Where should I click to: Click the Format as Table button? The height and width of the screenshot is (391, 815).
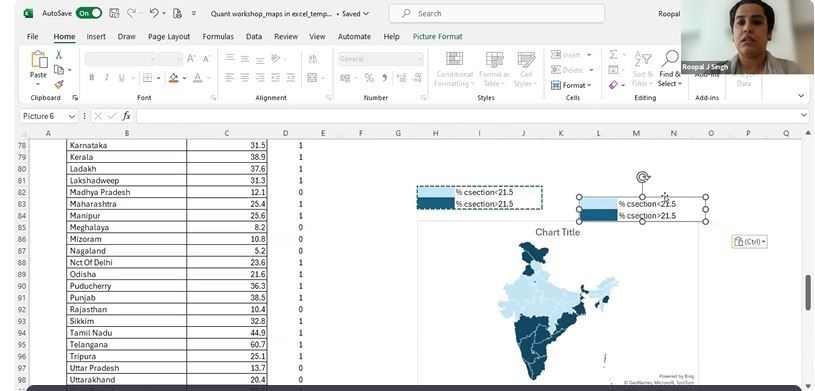click(x=494, y=69)
